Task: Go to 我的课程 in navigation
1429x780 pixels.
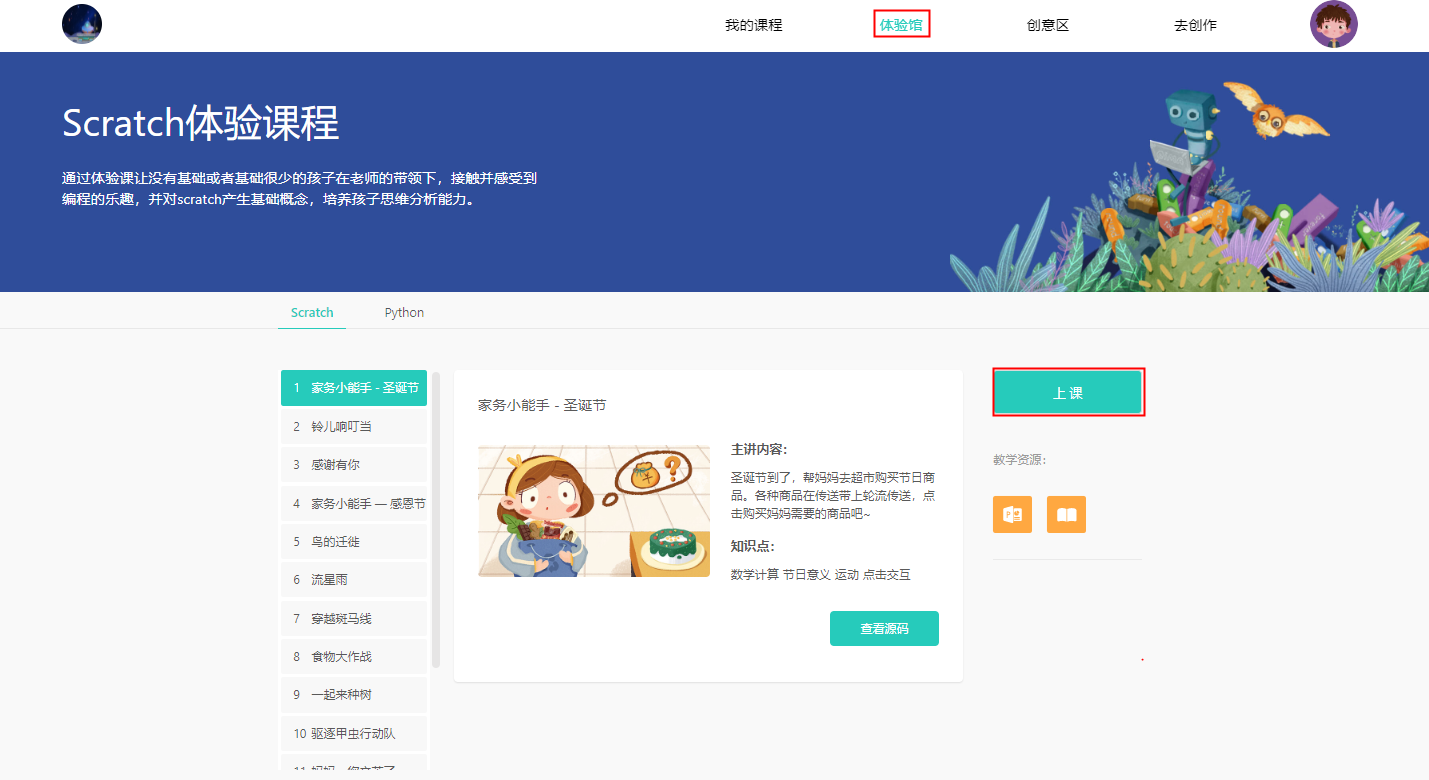Action: click(x=754, y=25)
